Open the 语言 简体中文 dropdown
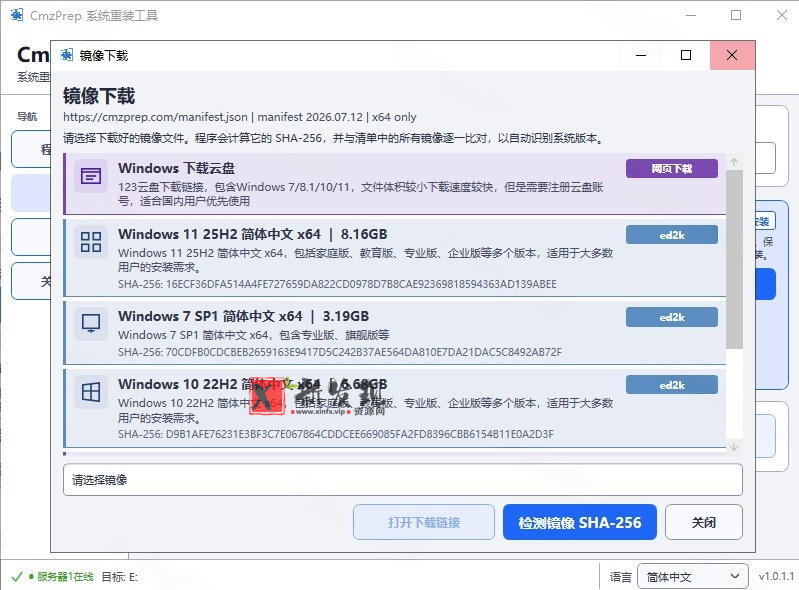 (693, 577)
